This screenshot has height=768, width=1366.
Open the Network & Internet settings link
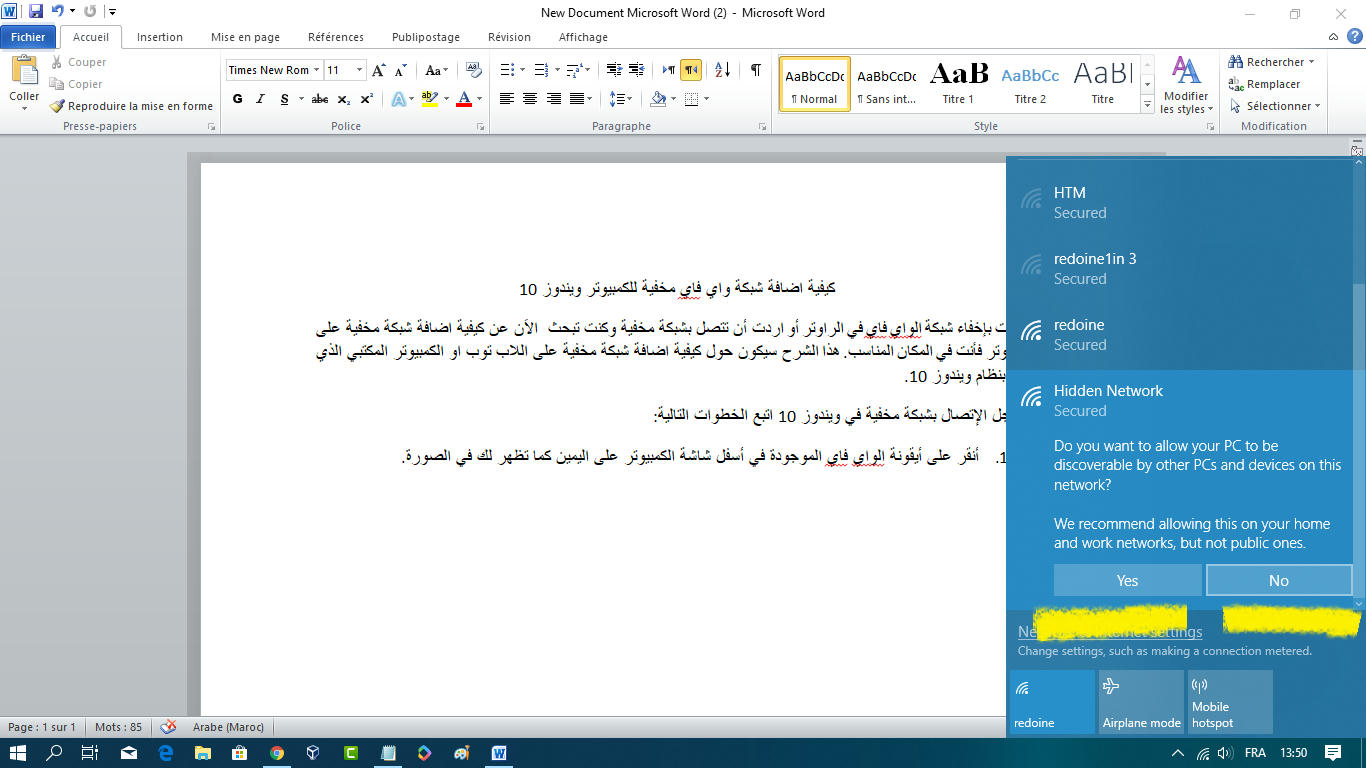1110,632
